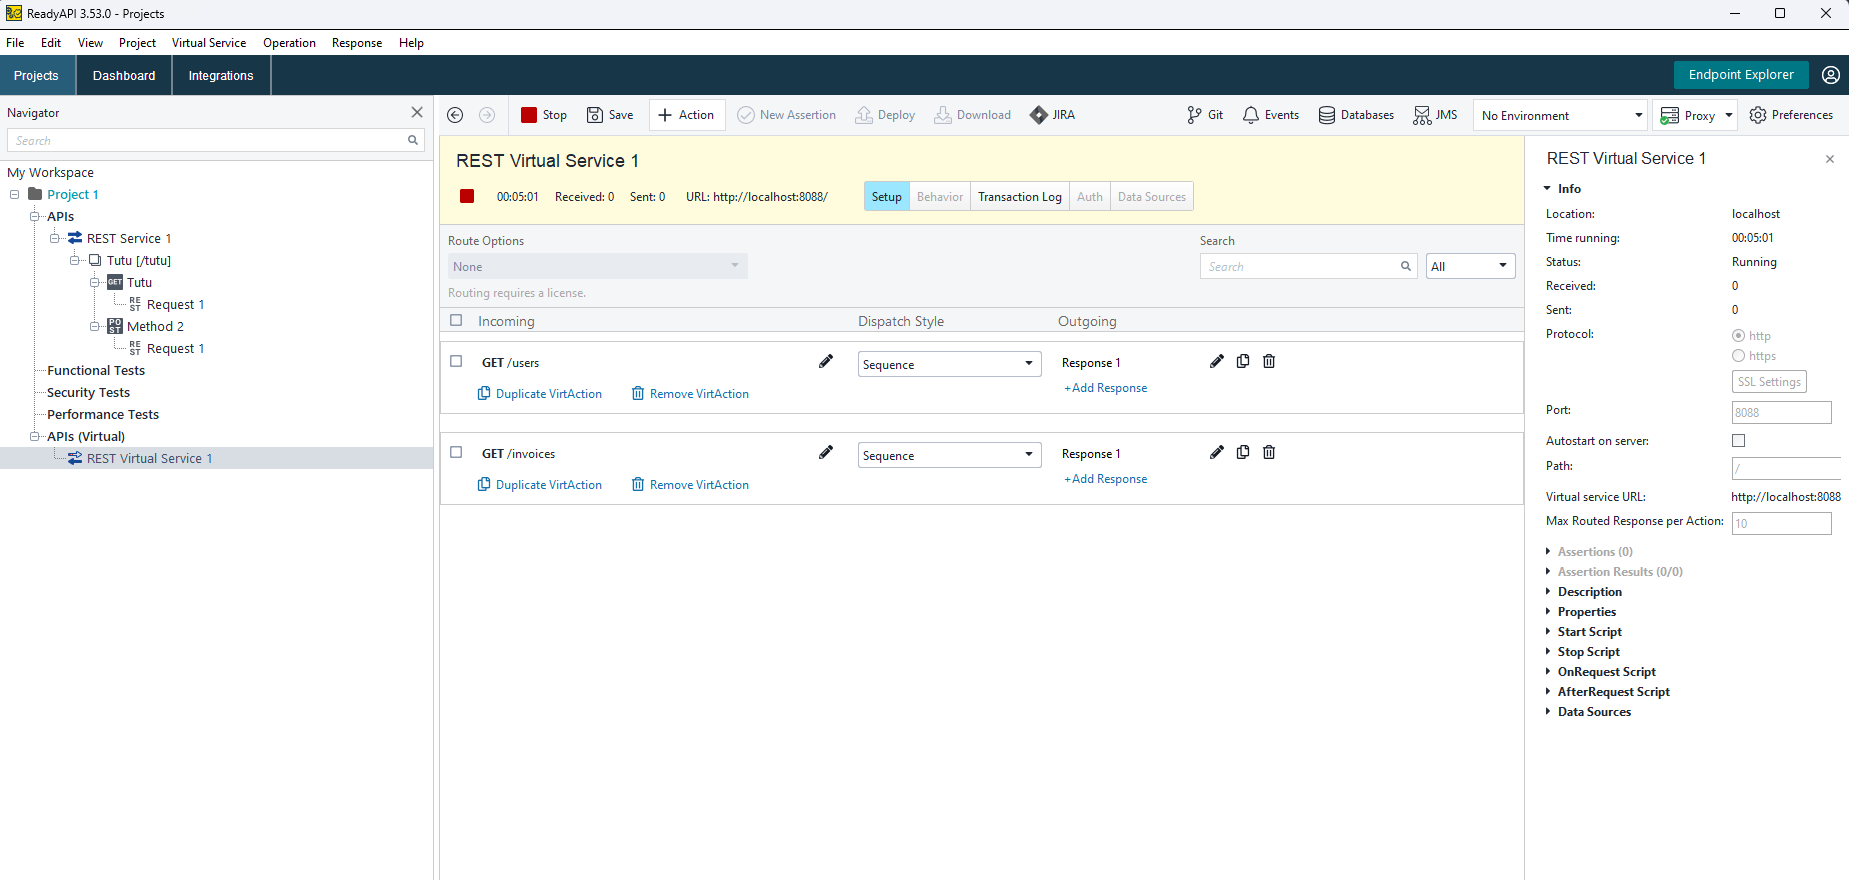1849x880 pixels.
Task: Open the Git toolbar option
Action: pos(1204,115)
